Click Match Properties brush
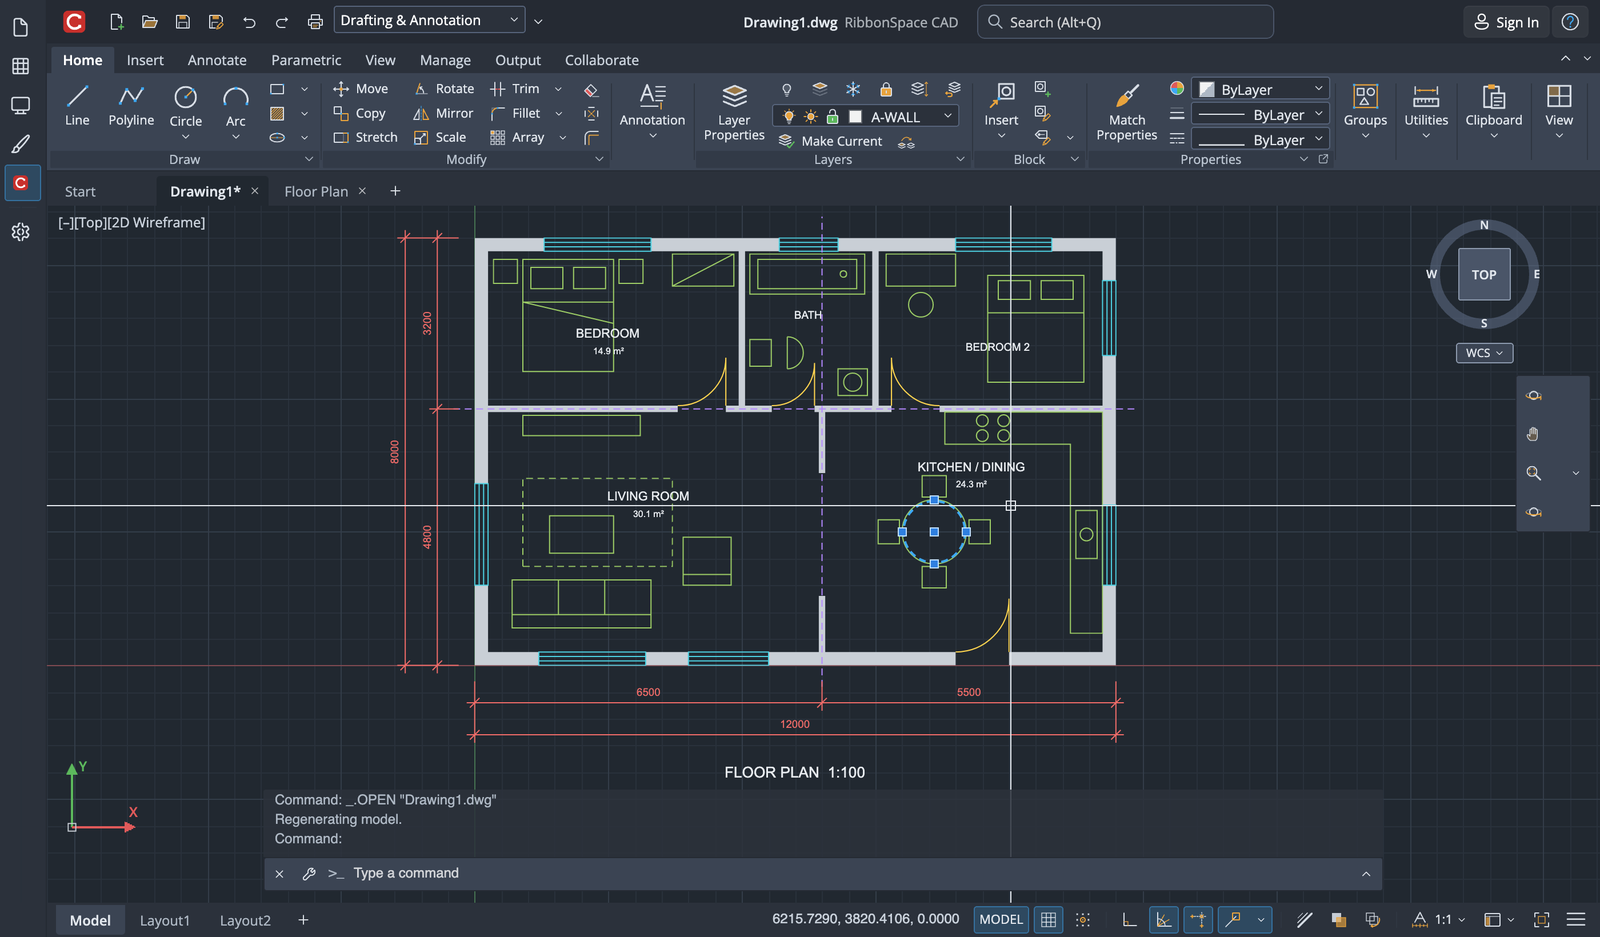Image resolution: width=1600 pixels, height=937 pixels. [1127, 112]
